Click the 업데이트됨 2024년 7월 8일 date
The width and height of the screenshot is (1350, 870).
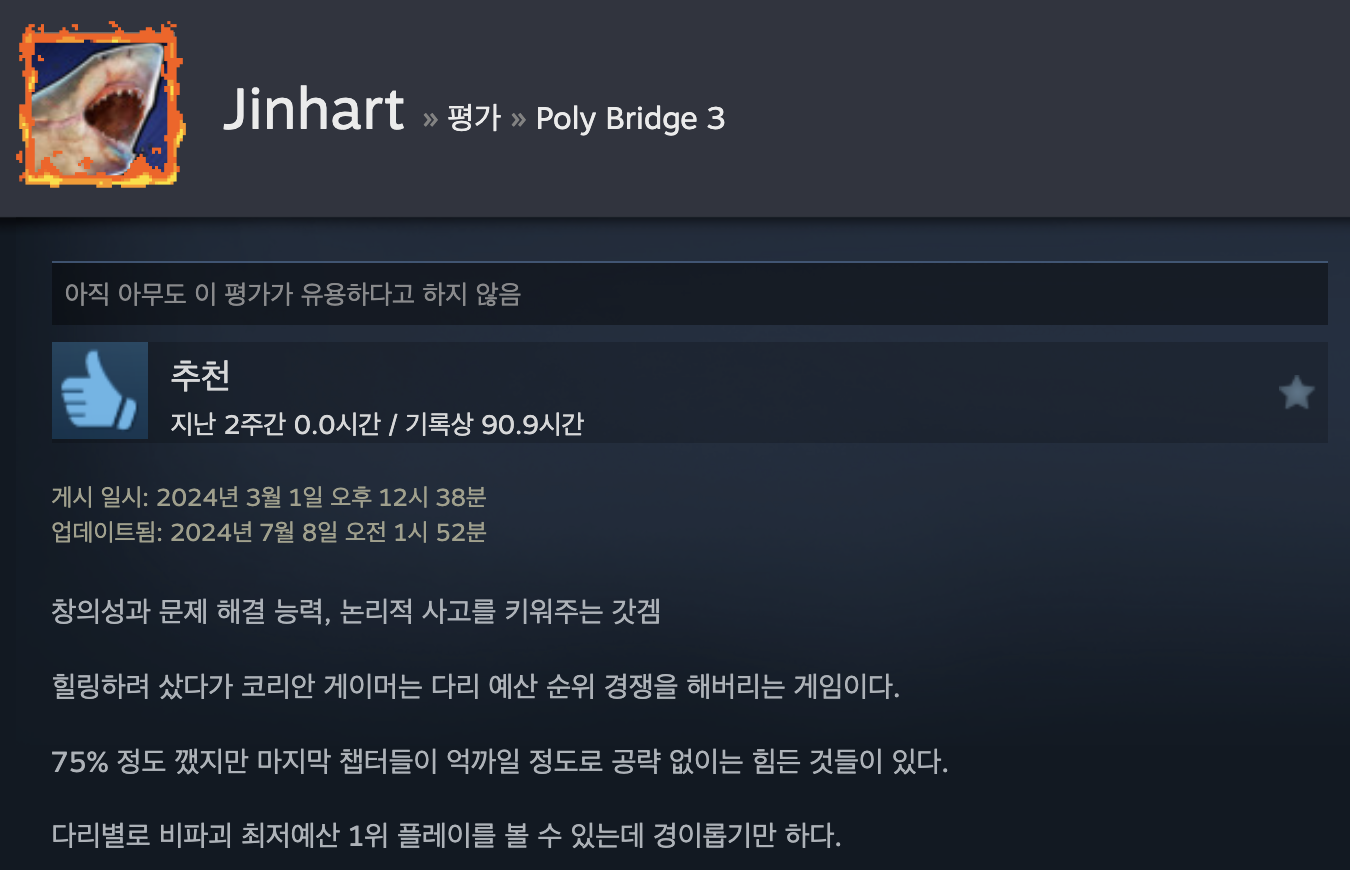pos(269,532)
